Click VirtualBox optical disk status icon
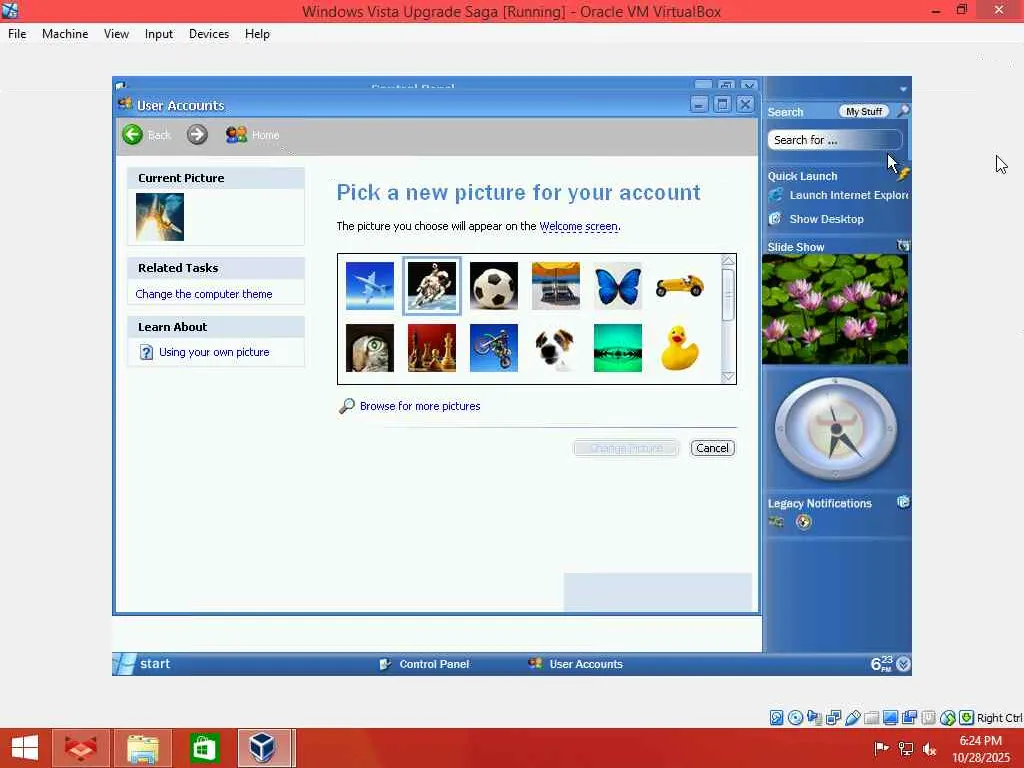 tap(795, 718)
